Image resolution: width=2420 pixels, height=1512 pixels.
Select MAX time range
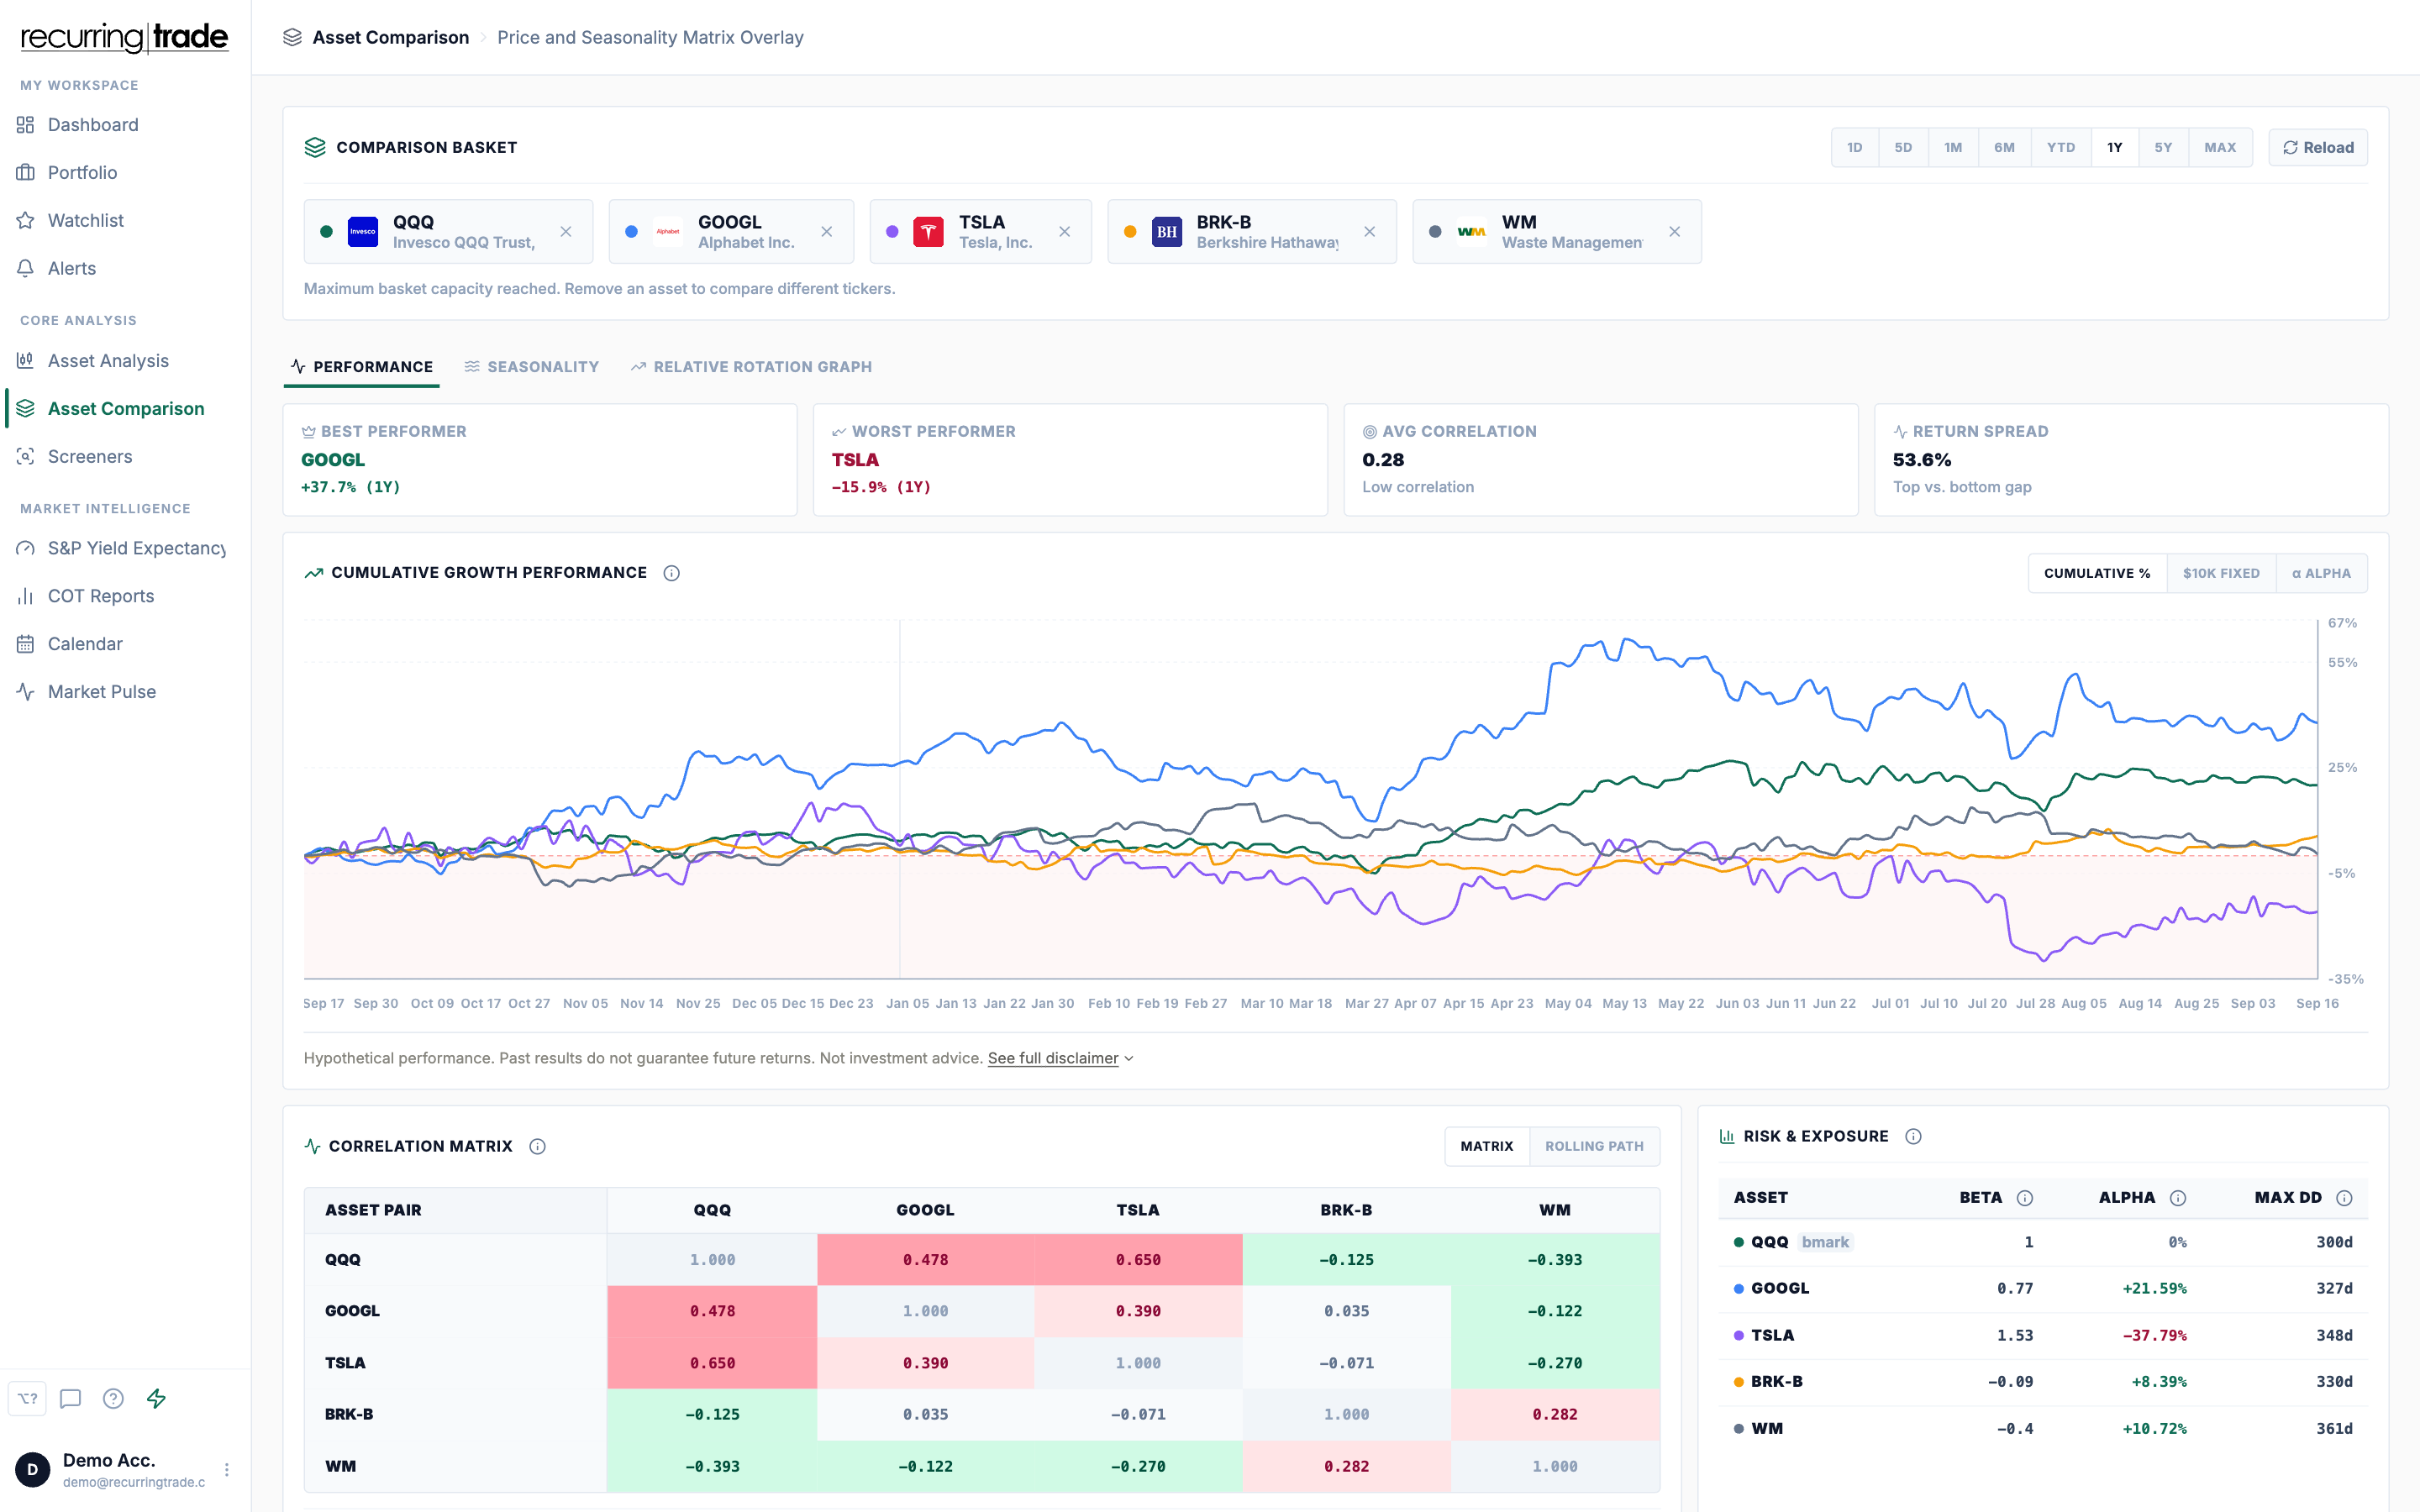coord(2220,148)
